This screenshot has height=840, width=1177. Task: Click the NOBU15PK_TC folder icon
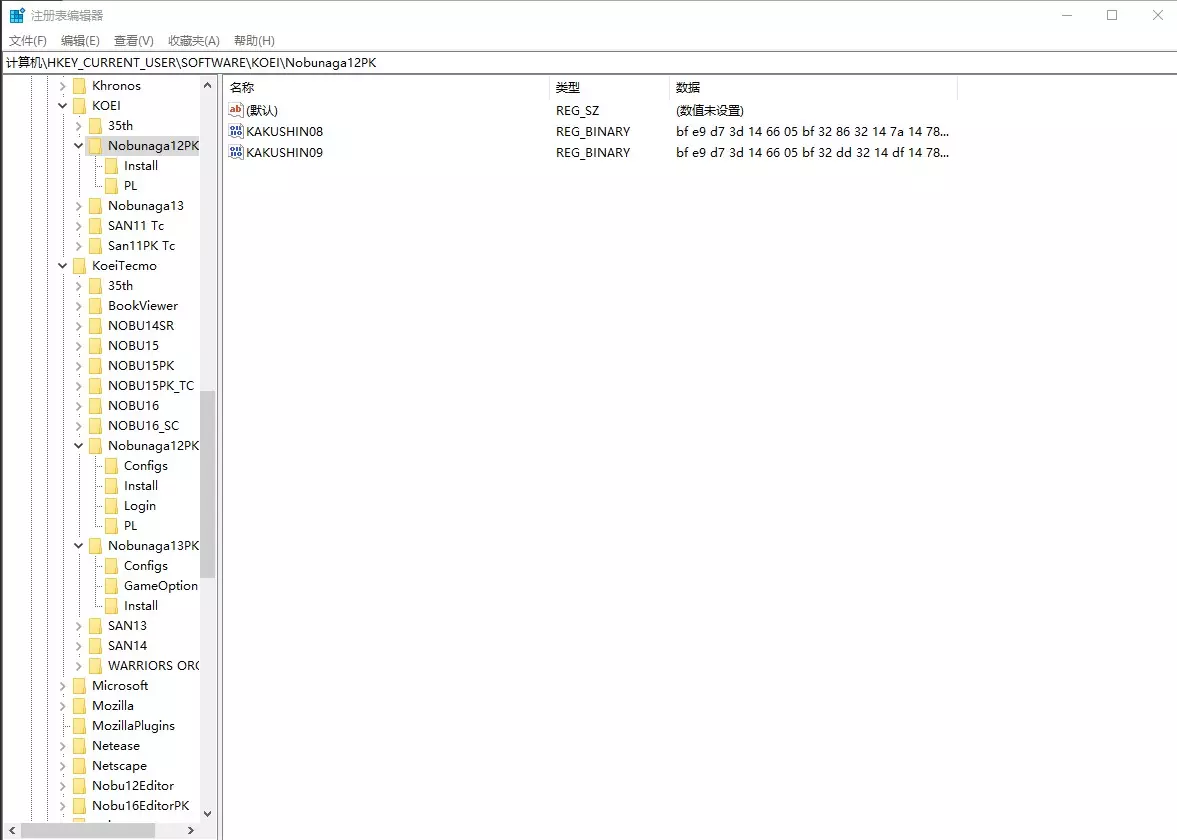click(x=95, y=386)
